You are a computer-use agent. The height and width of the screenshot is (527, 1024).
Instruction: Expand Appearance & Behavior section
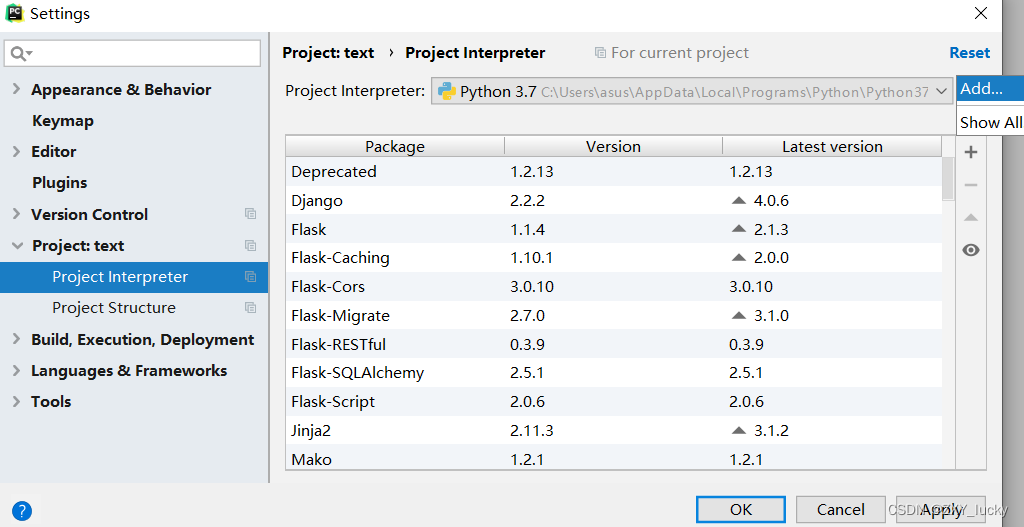(x=16, y=89)
